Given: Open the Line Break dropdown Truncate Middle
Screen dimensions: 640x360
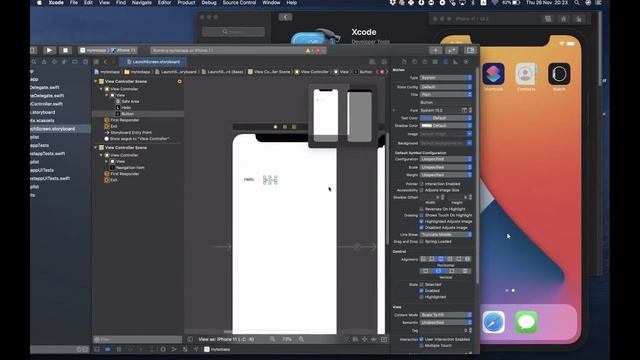Looking at the screenshot, I should coord(446,235).
